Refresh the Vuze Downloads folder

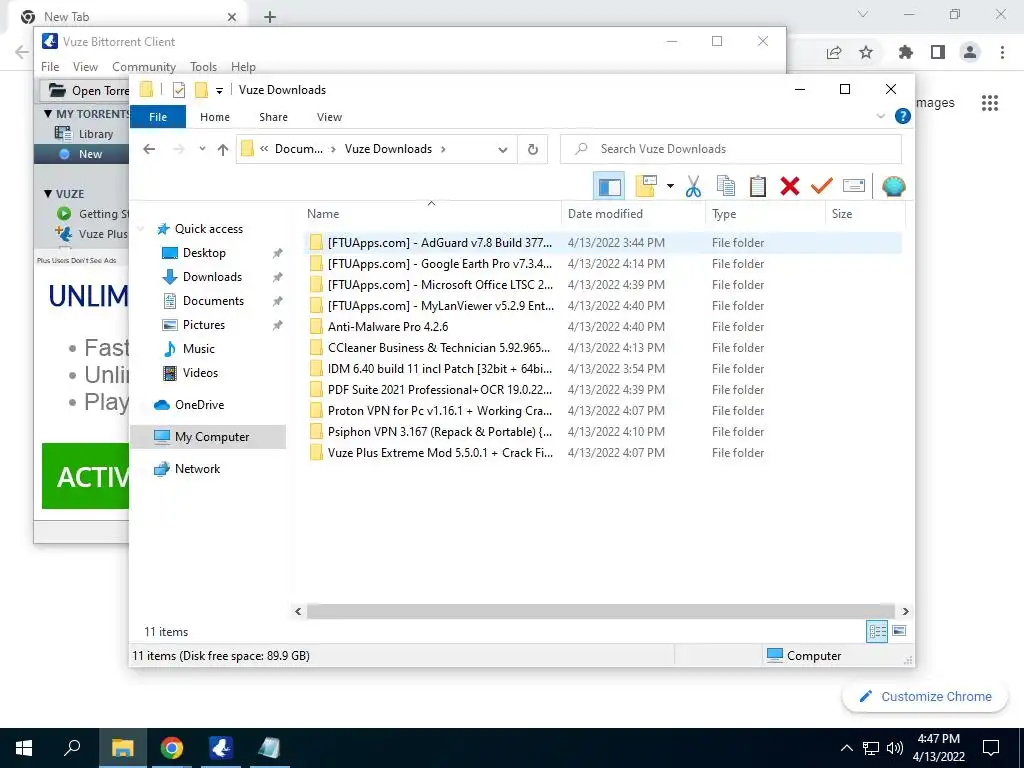(533, 150)
